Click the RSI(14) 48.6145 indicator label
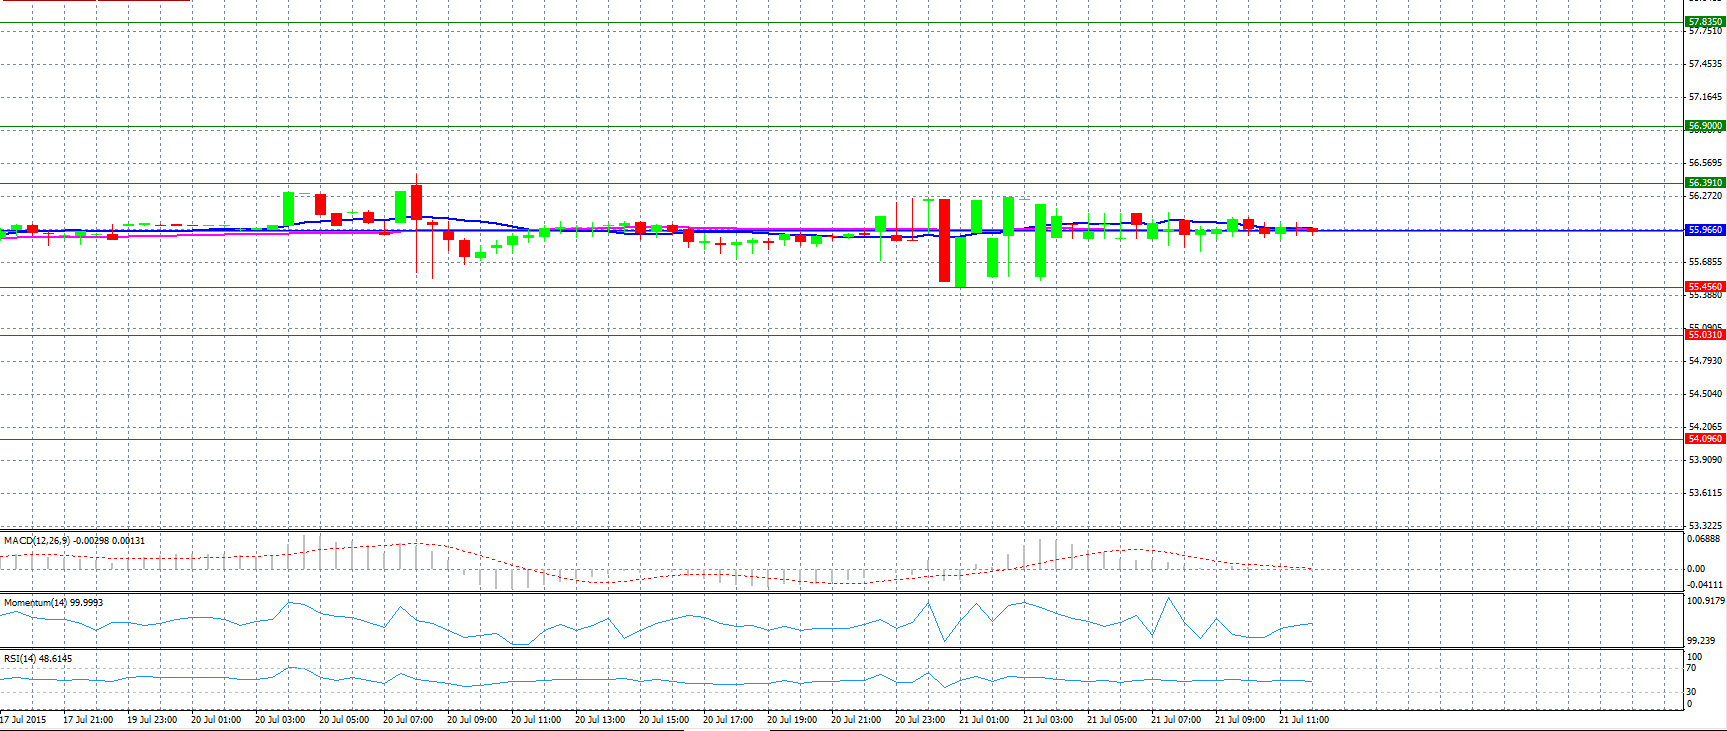The image size is (1727, 731). pyautogui.click(x=38, y=659)
